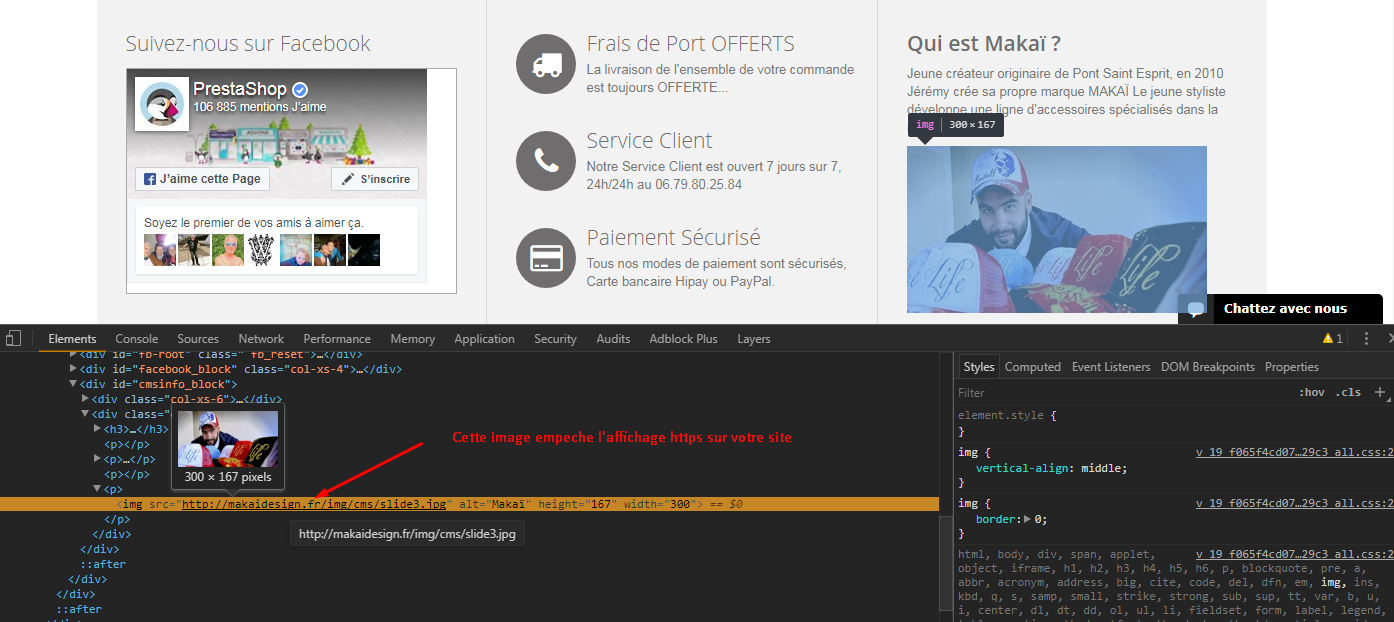Click the delivery truck icon
Screen dimensions: 1394x622
(545, 64)
